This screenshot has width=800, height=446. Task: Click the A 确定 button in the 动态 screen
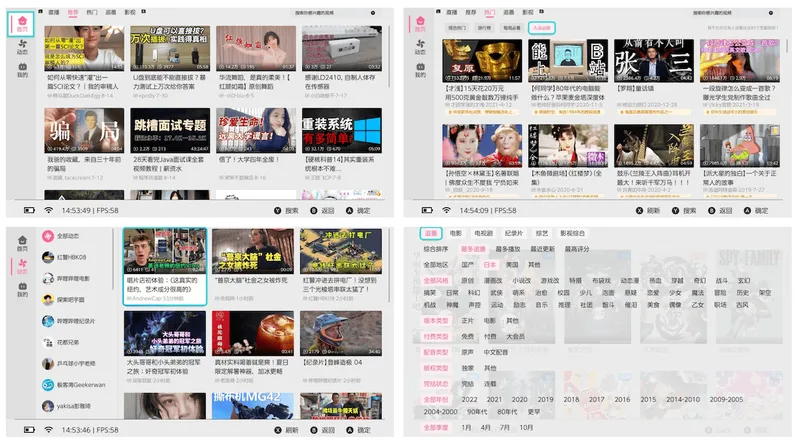(358, 430)
